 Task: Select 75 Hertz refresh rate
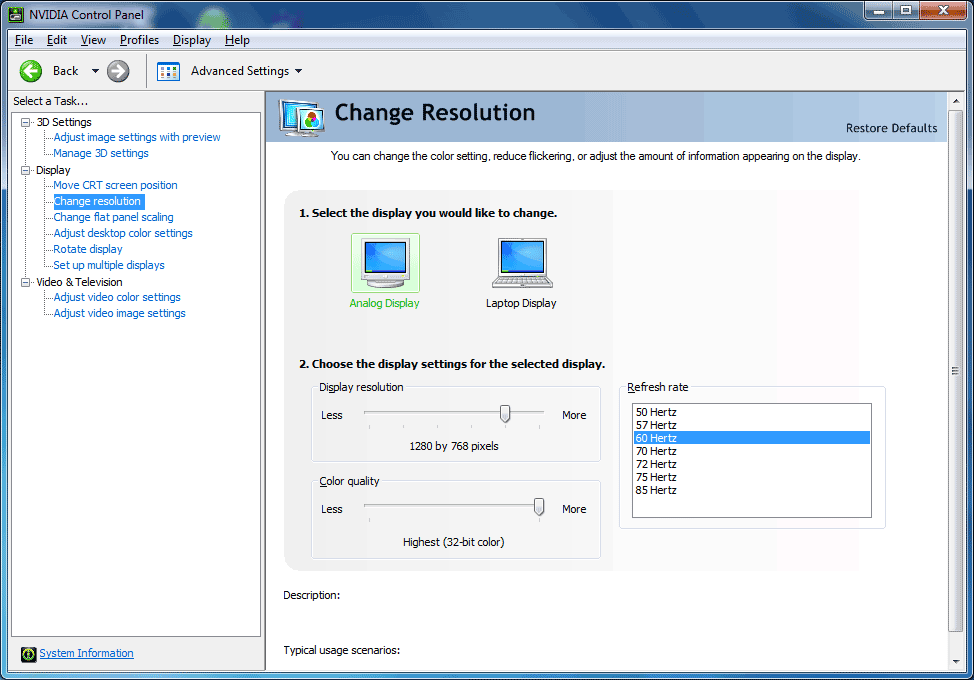[751, 477]
